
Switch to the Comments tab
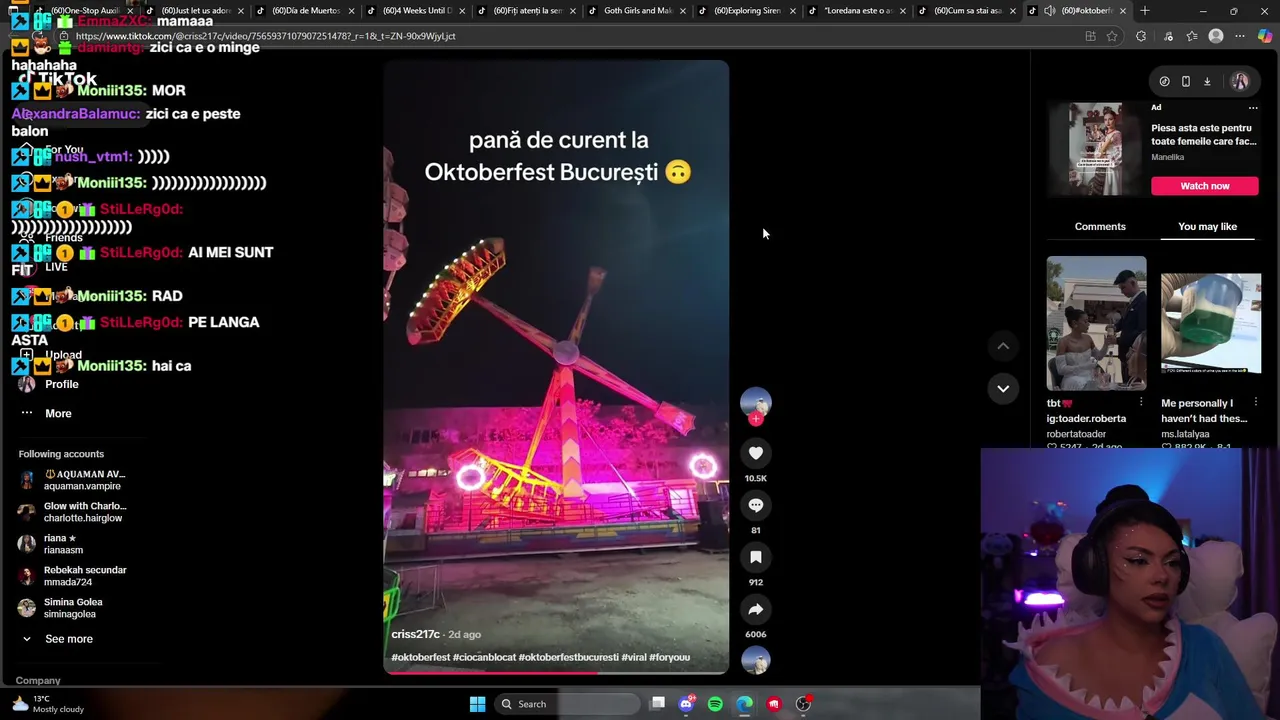[1100, 227]
